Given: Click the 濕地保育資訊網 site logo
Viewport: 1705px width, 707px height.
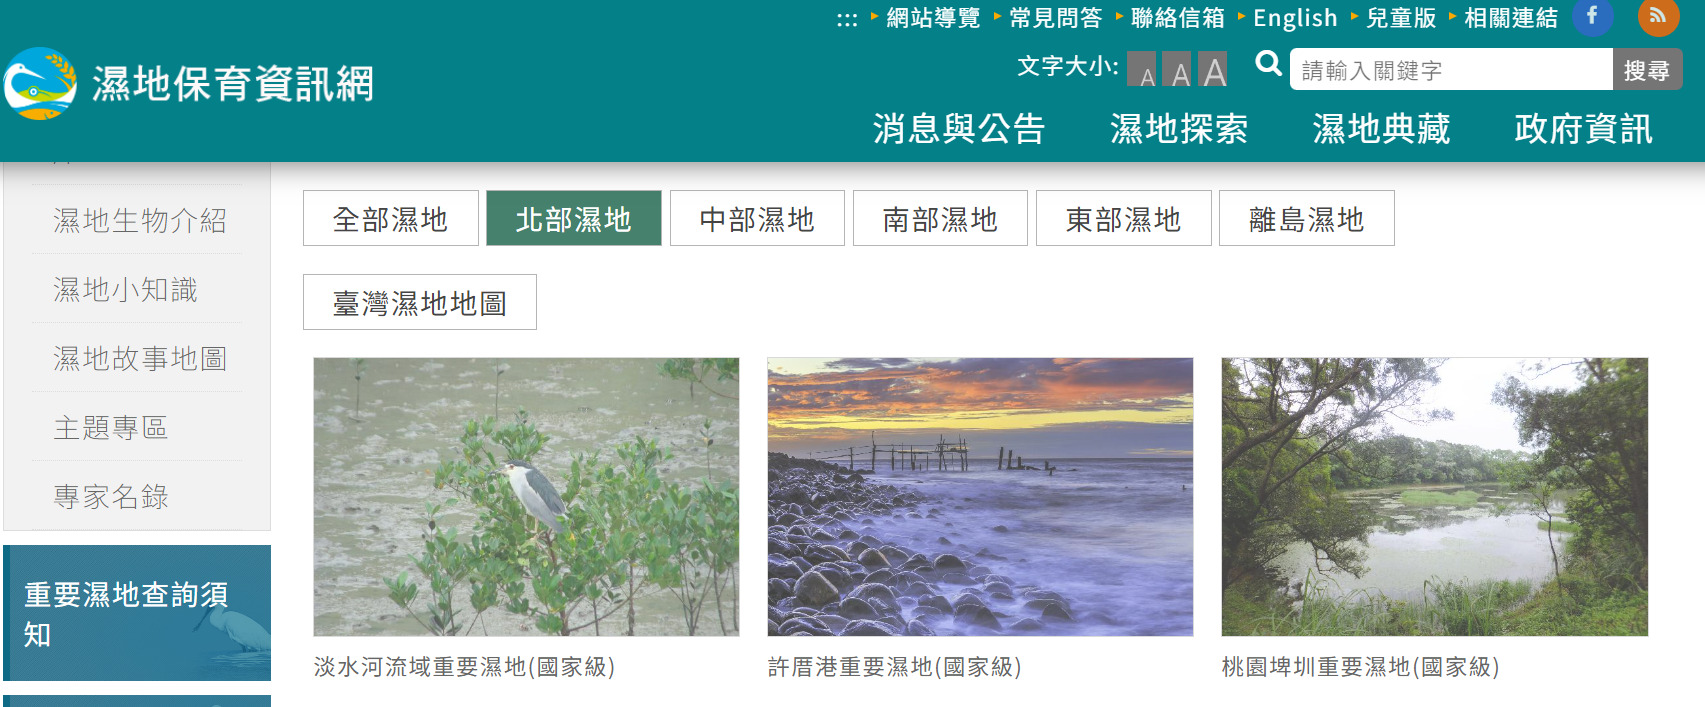Looking at the screenshot, I should click(190, 84).
